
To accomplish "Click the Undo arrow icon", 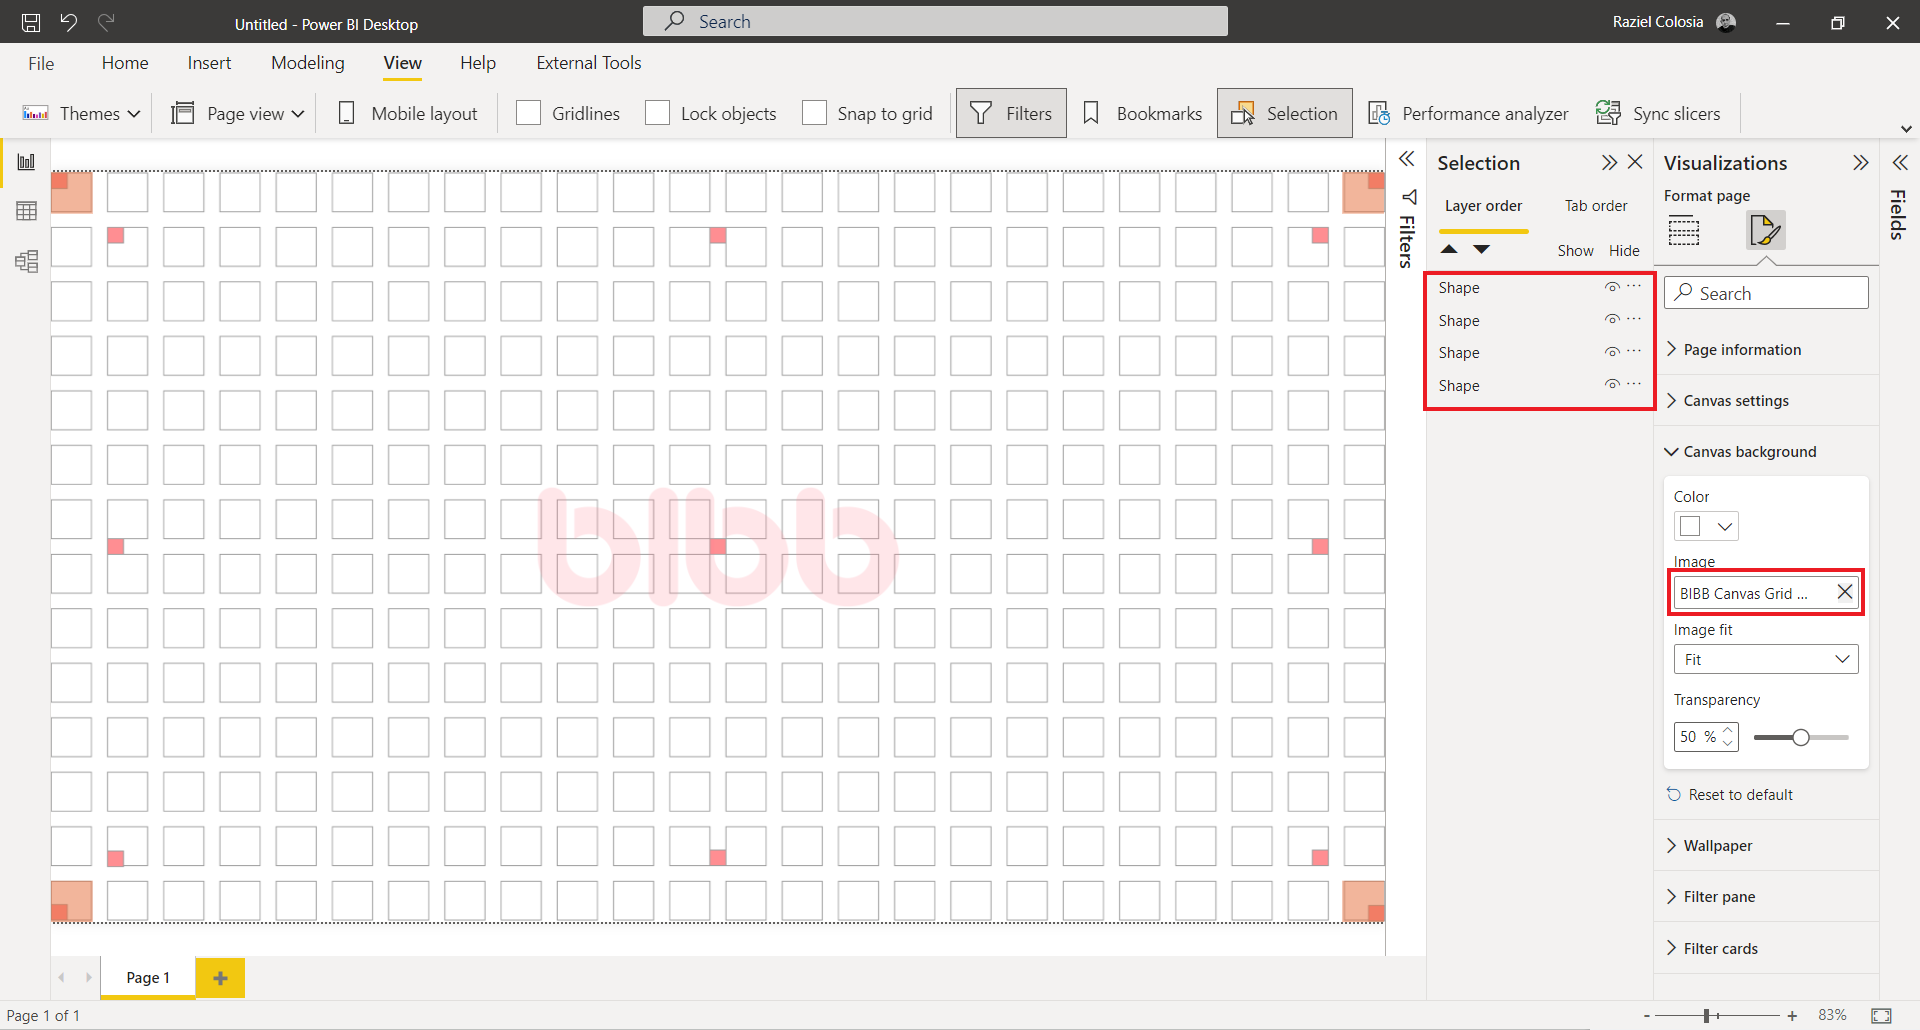I will pos(68,22).
